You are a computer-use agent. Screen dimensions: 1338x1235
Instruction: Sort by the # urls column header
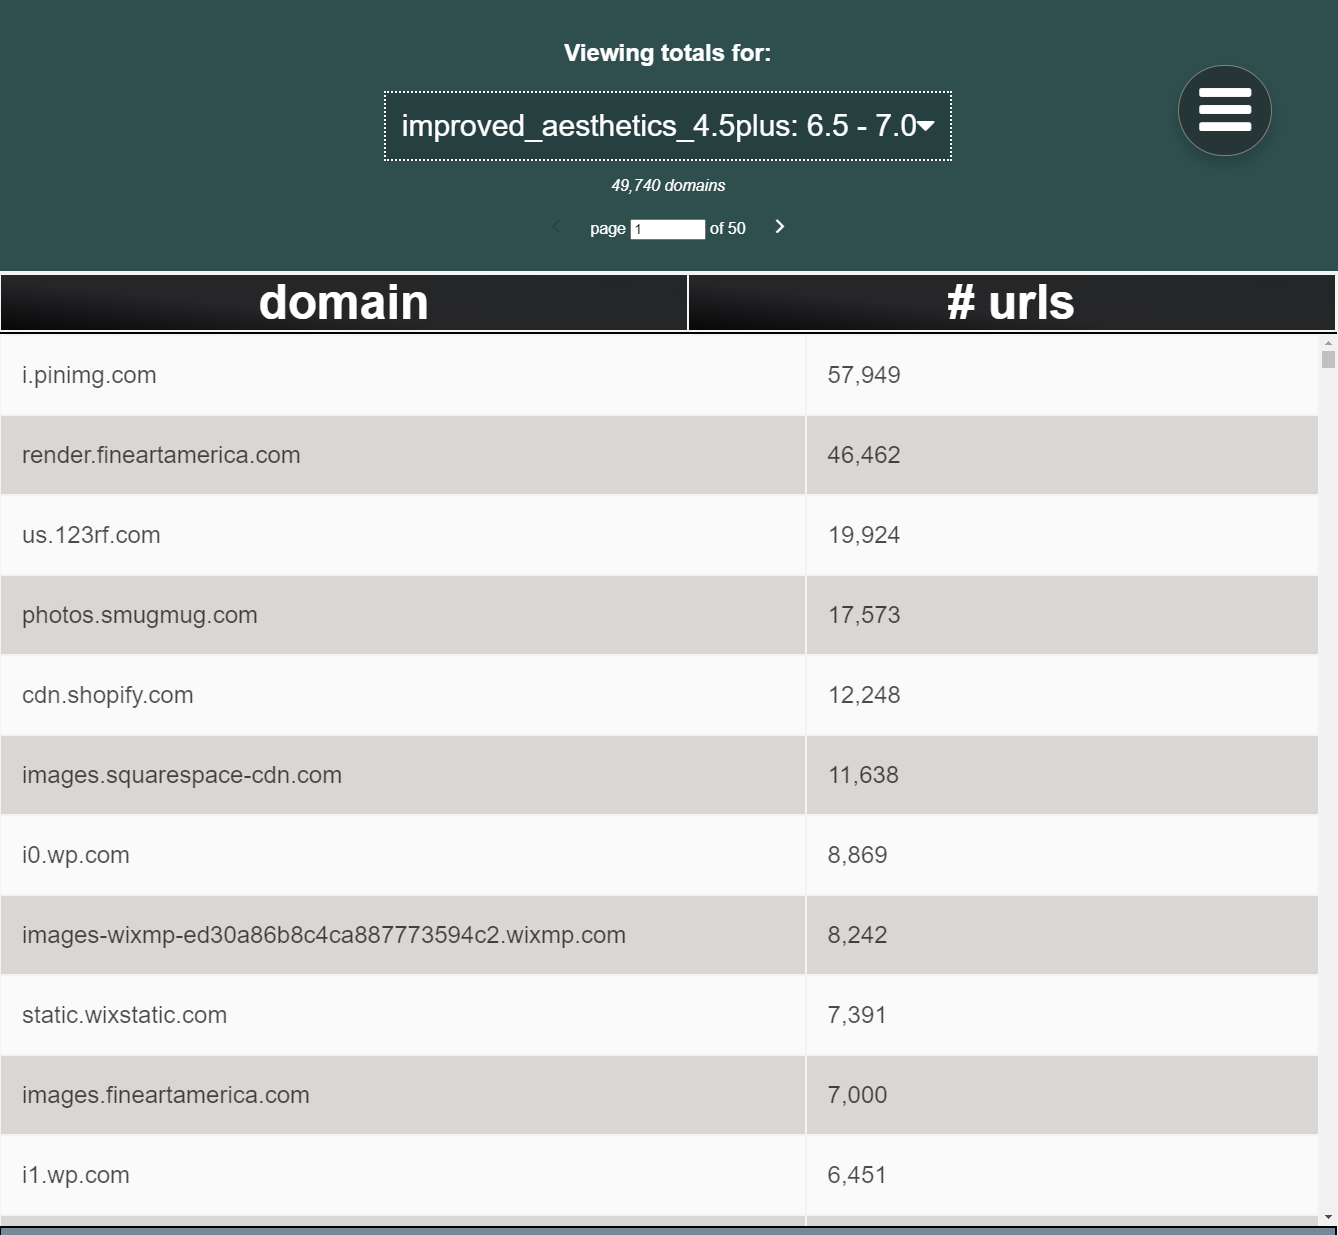[1011, 303]
